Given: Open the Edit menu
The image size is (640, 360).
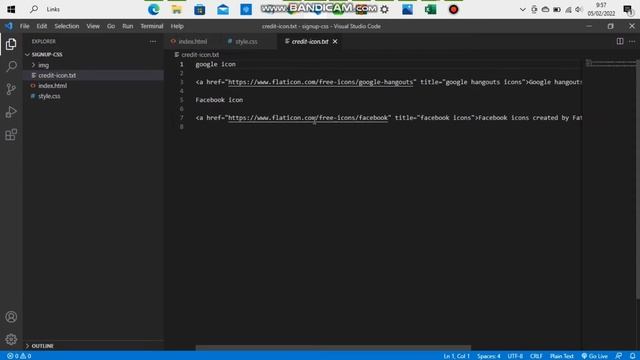Looking at the screenshot, I should 42,26.
